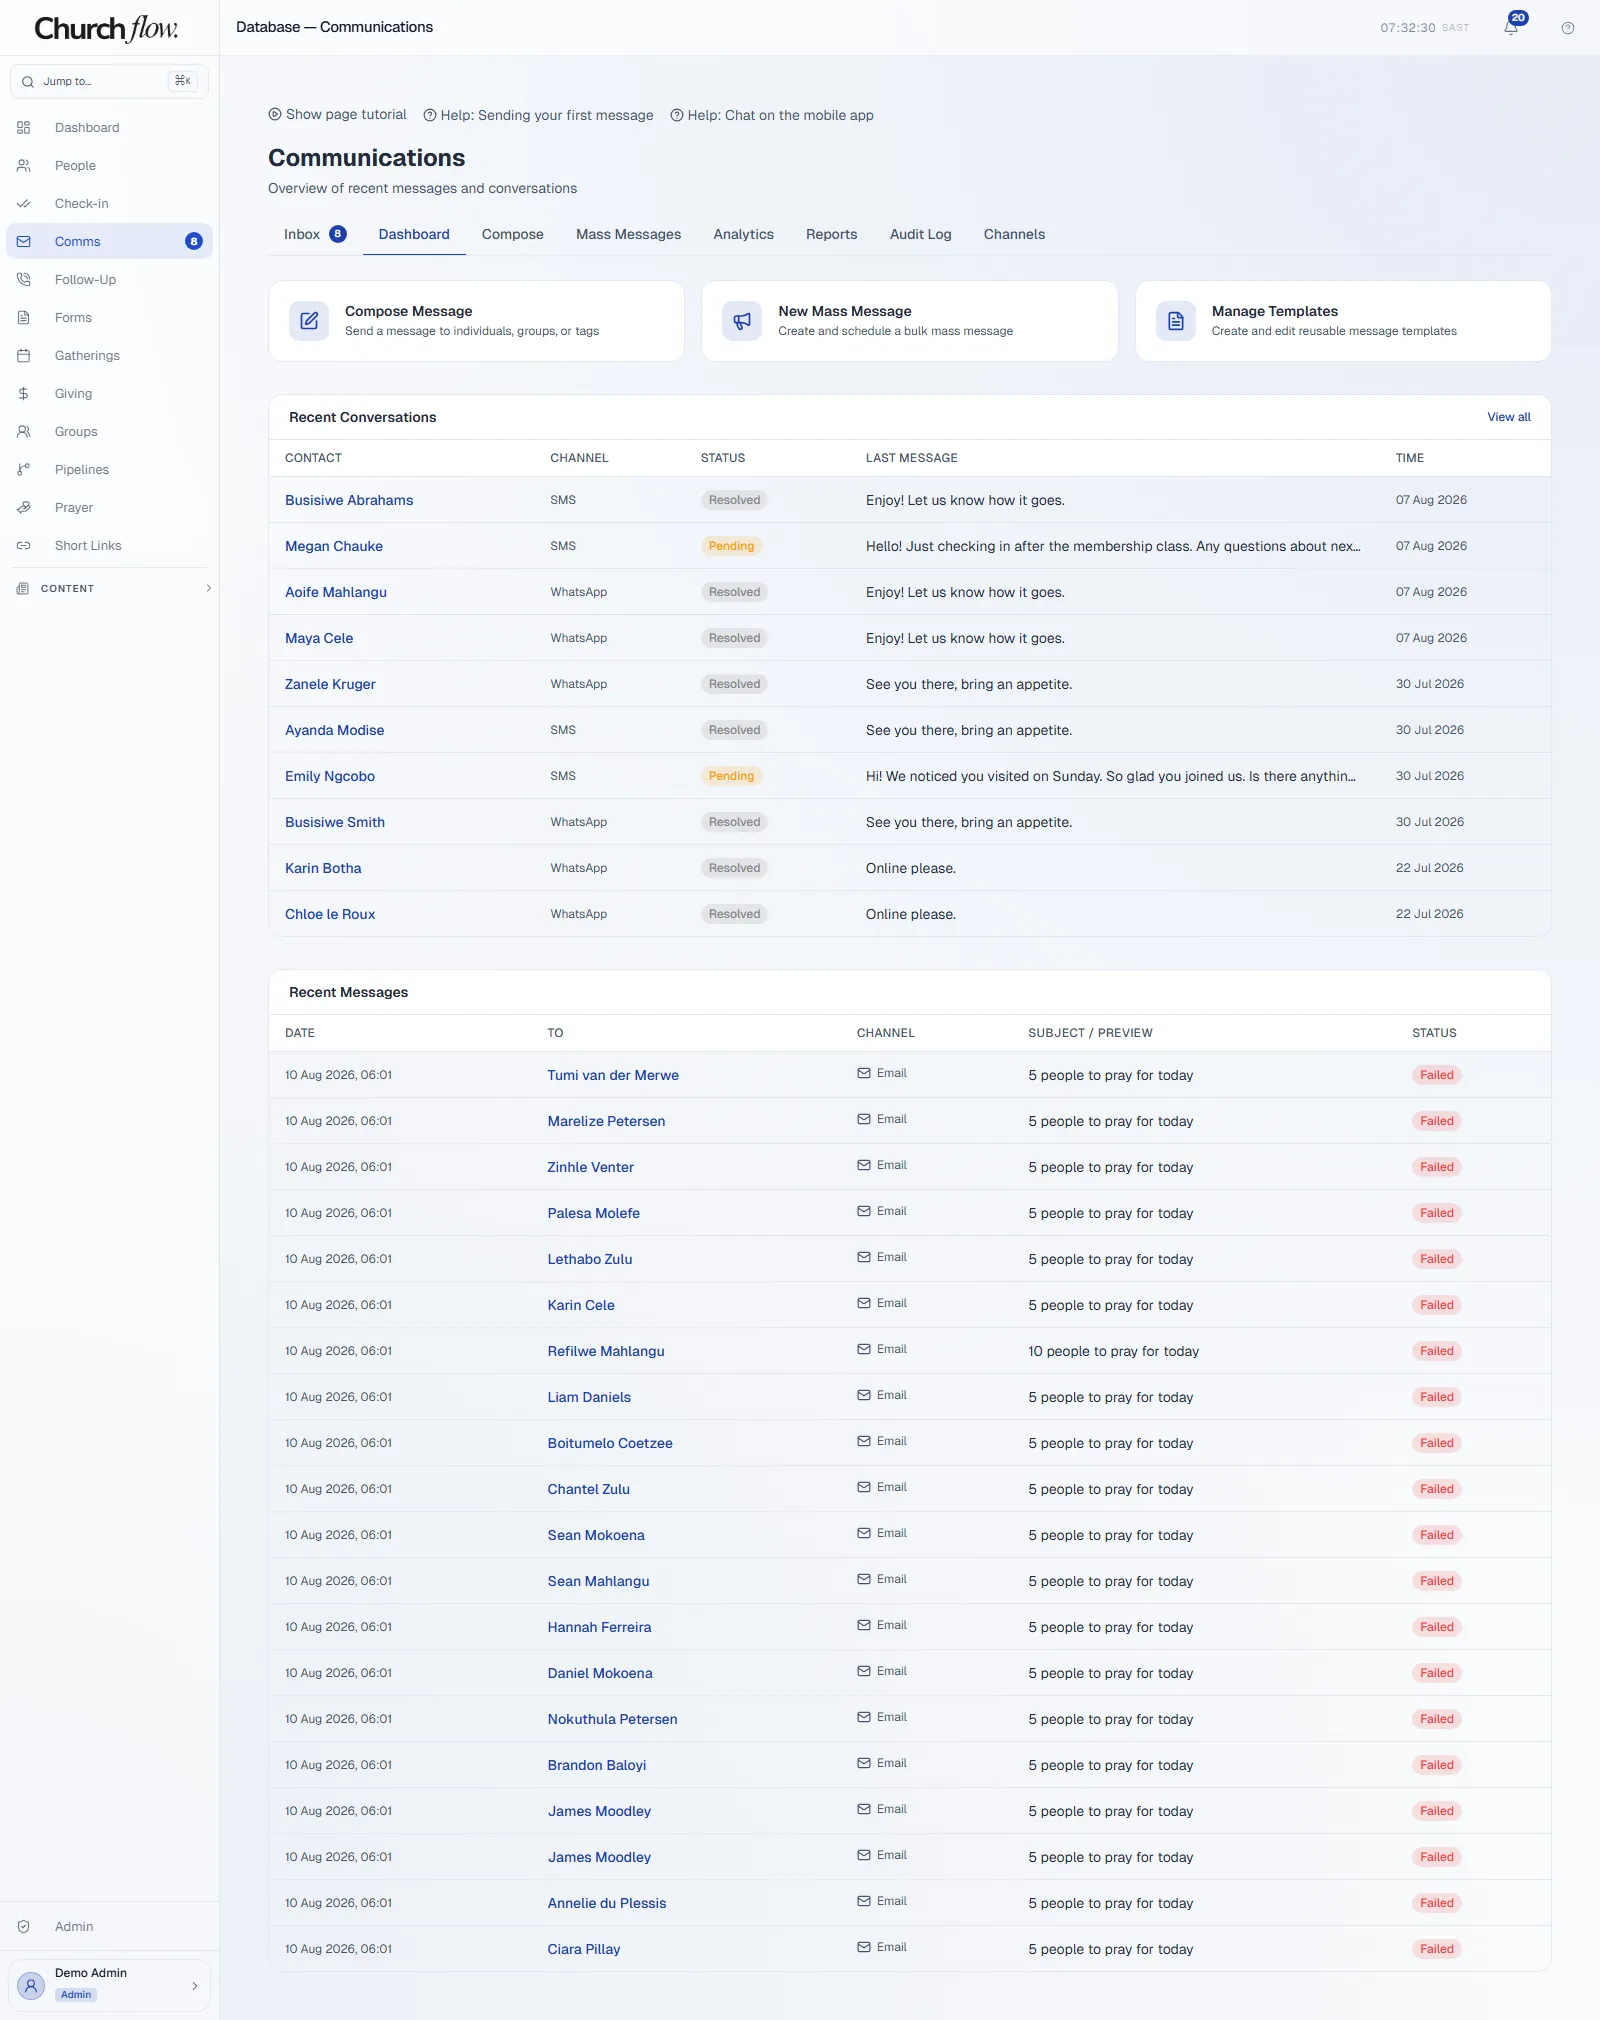Screen dimensions: 1600x2020
Task: Click the Check-in checkmark icon
Action: tap(24, 204)
